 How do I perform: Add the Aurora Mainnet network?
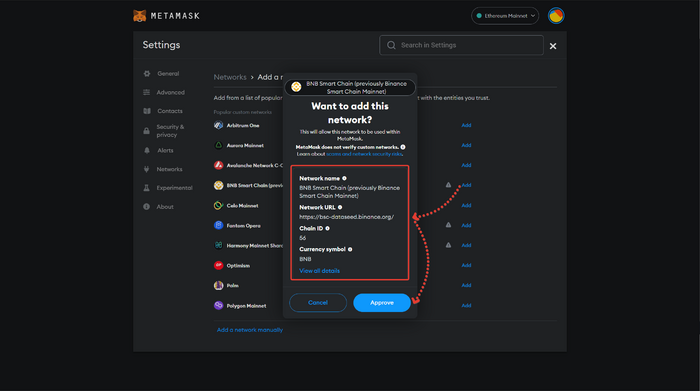(x=466, y=146)
